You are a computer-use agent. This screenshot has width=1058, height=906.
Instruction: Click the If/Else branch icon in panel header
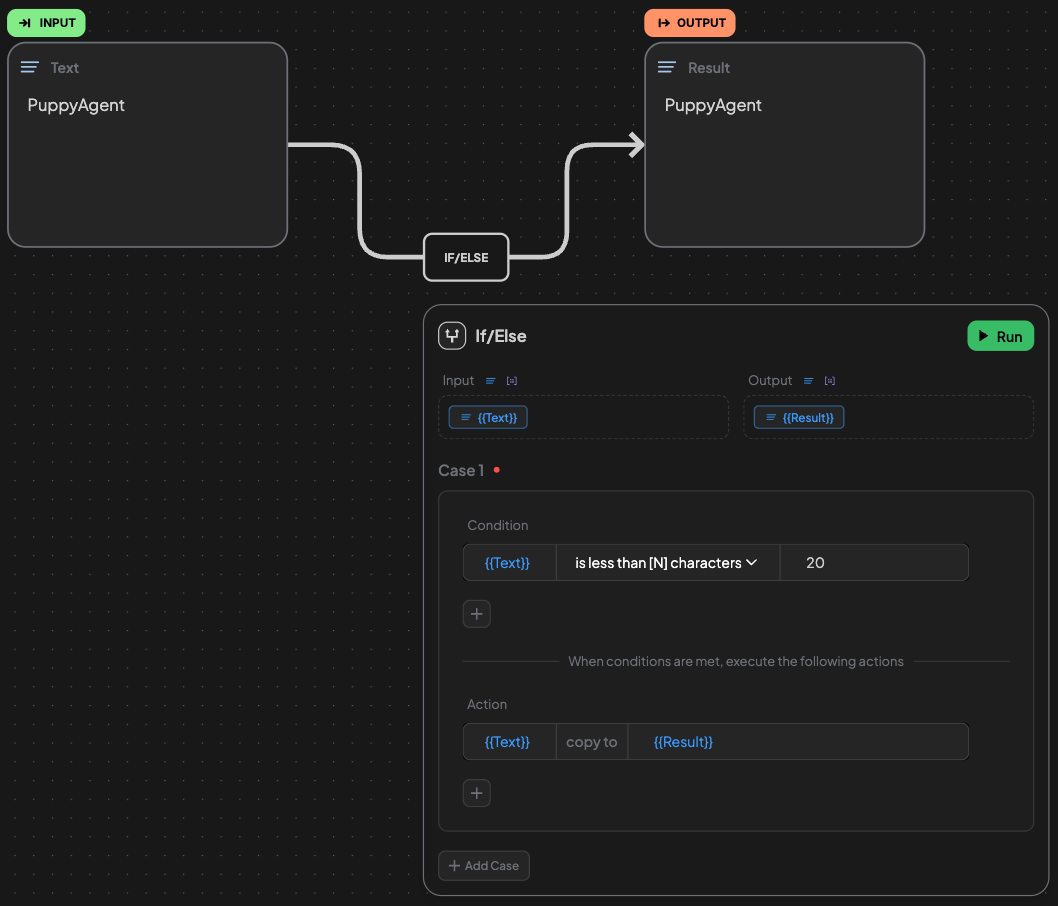point(452,336)
